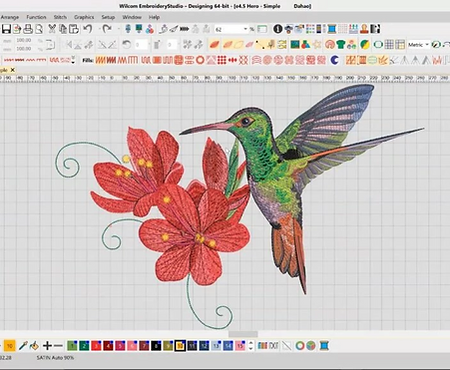This screenshot has width=450, height=370.
Task: Select pink color swatch 15
Action: pos(240,346)
